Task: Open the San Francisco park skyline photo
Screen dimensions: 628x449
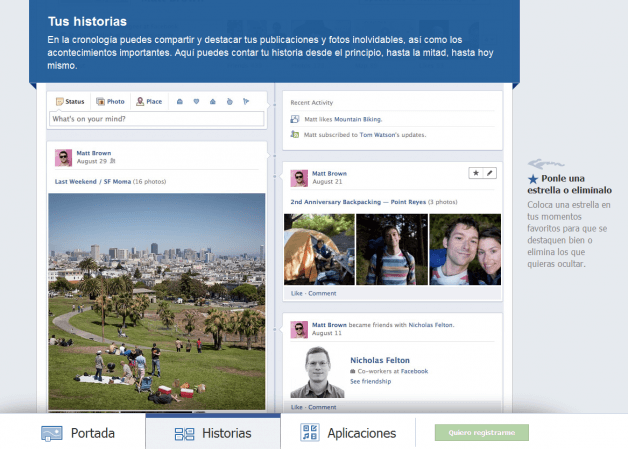Action: pyautogui.click(x=157, y=301)
